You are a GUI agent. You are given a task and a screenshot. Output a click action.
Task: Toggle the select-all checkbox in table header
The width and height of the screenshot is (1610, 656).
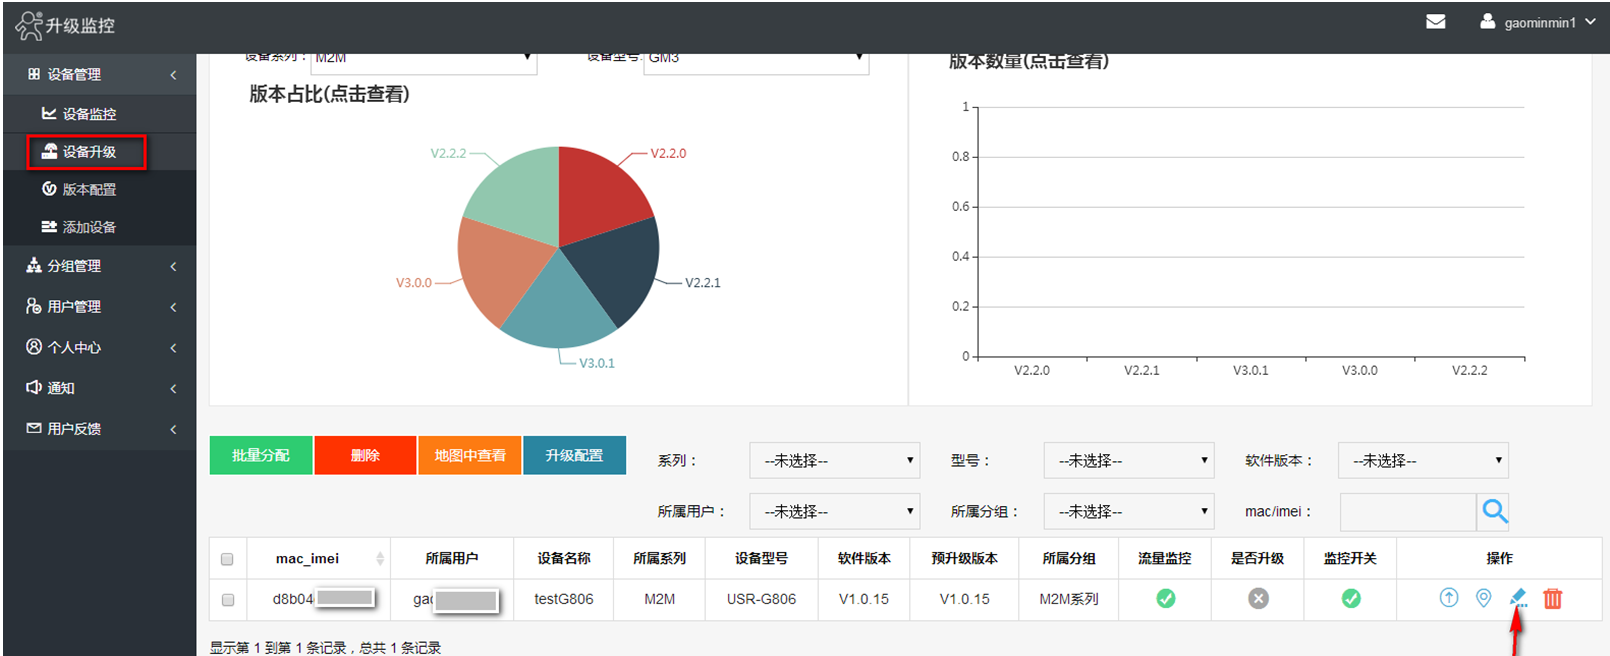pos(227,559)
